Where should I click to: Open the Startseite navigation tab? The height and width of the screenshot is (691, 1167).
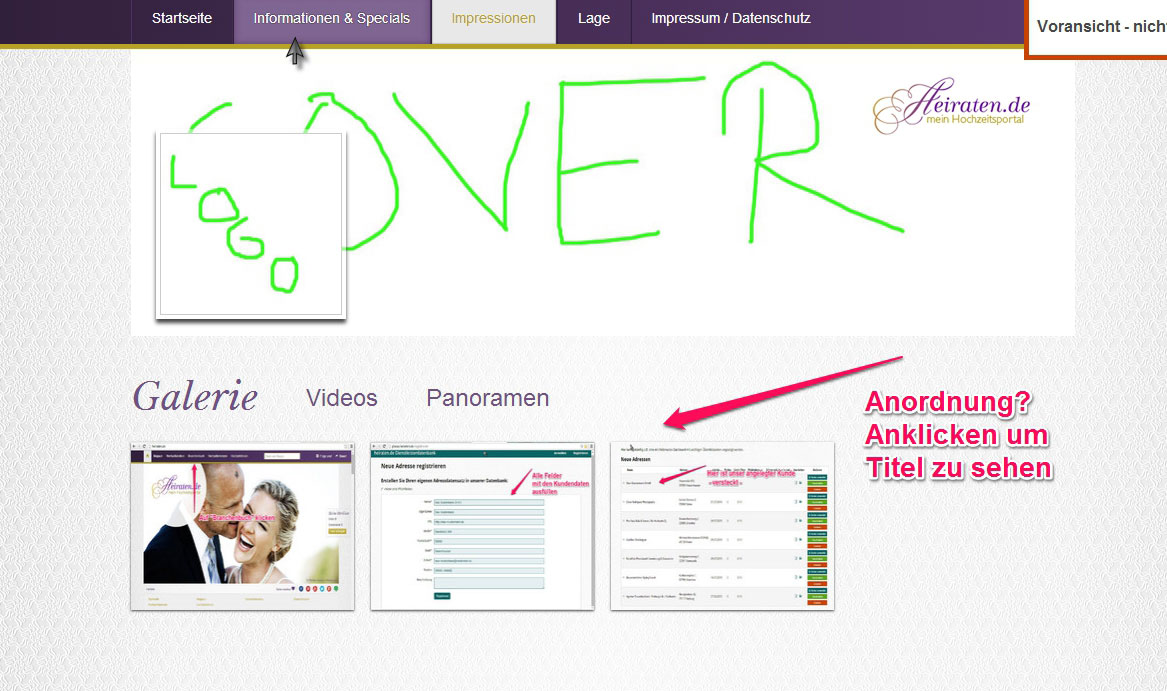point(182,19)
